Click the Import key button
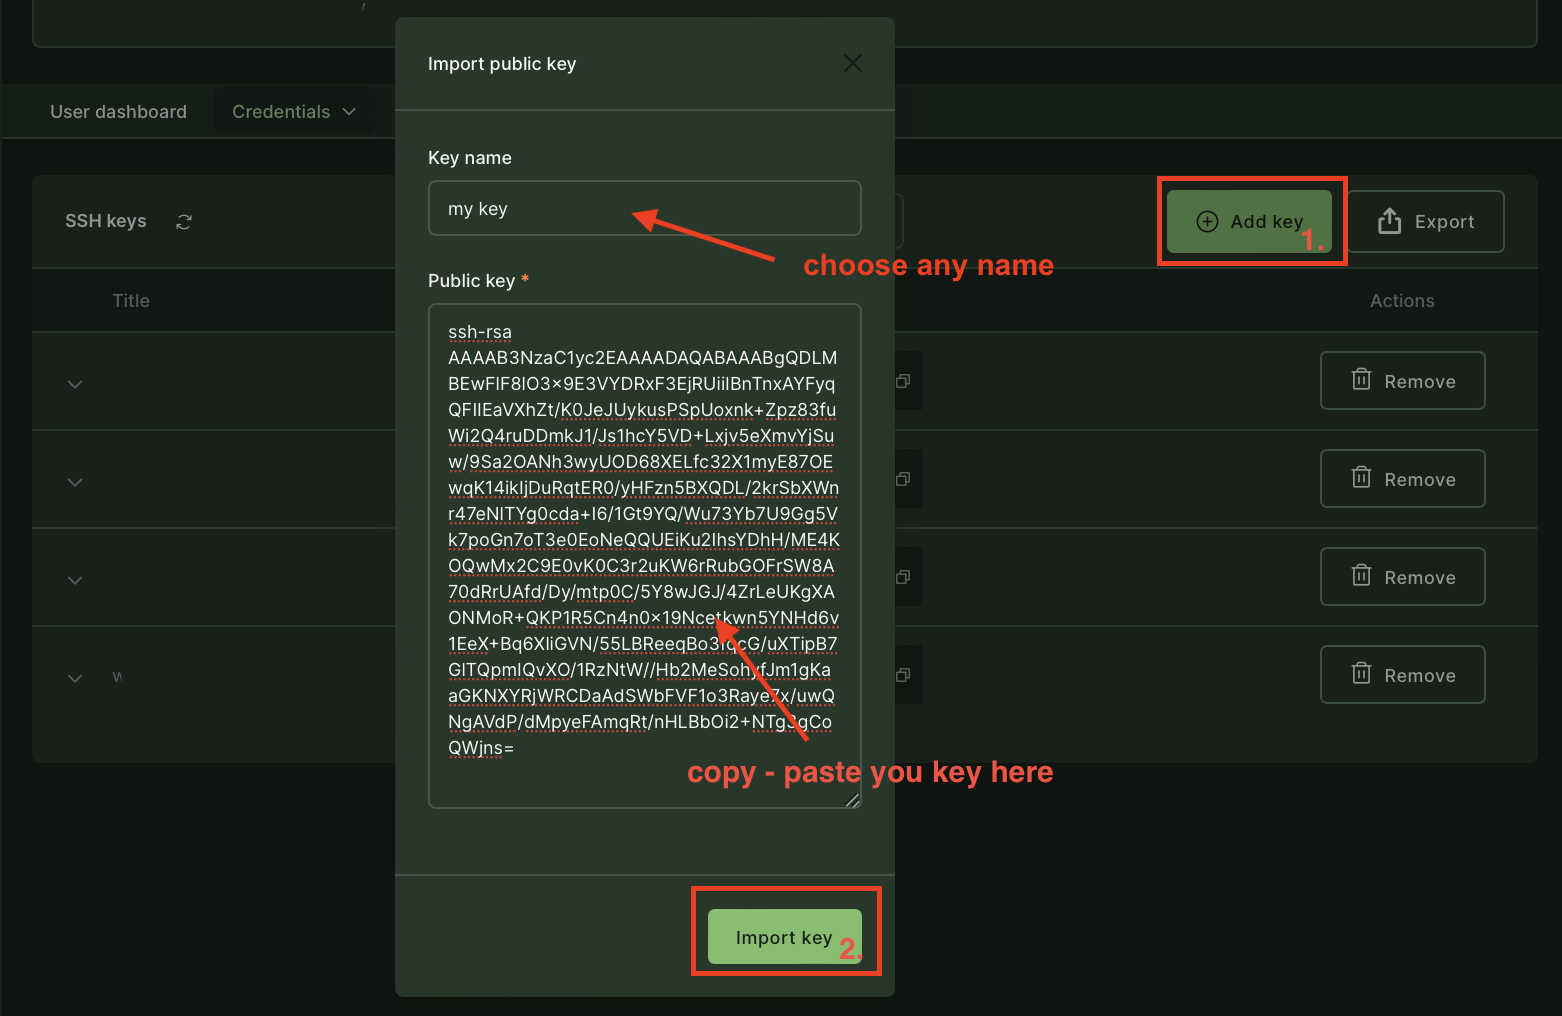 point(785,937)
